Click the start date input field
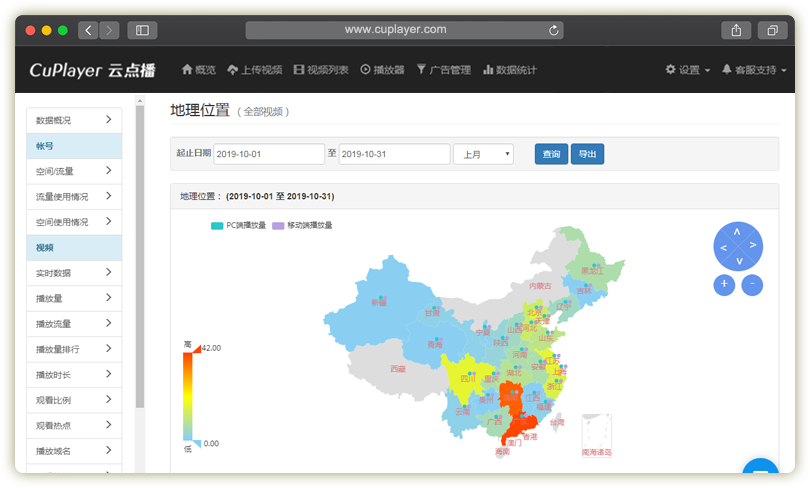Screen dimensions: 810x488 point(269,154)
